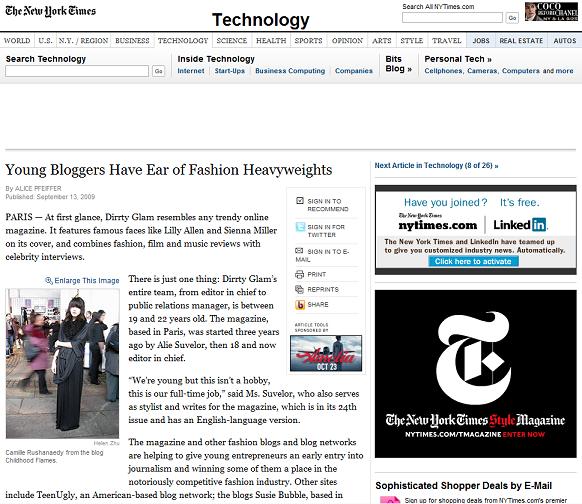Viewport: 582px width, 504px height.
Task: Click the printer icon beside Print
Action: 299,275
